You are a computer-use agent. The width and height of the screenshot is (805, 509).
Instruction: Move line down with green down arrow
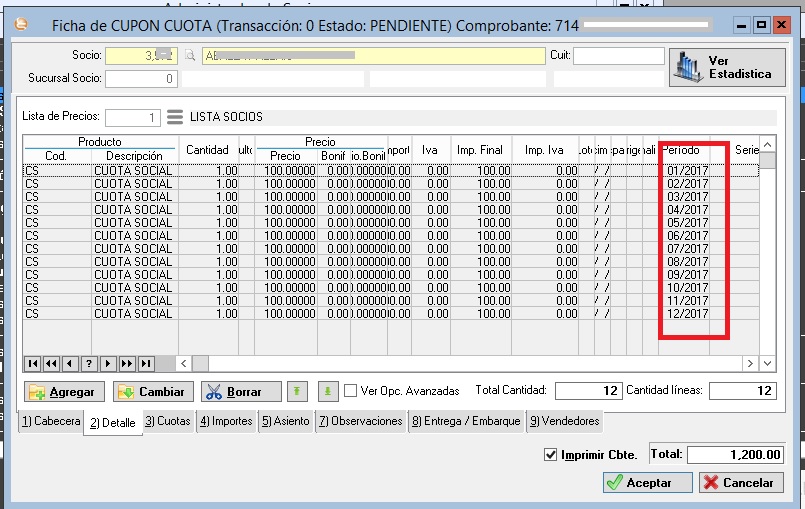coord(327,392)
